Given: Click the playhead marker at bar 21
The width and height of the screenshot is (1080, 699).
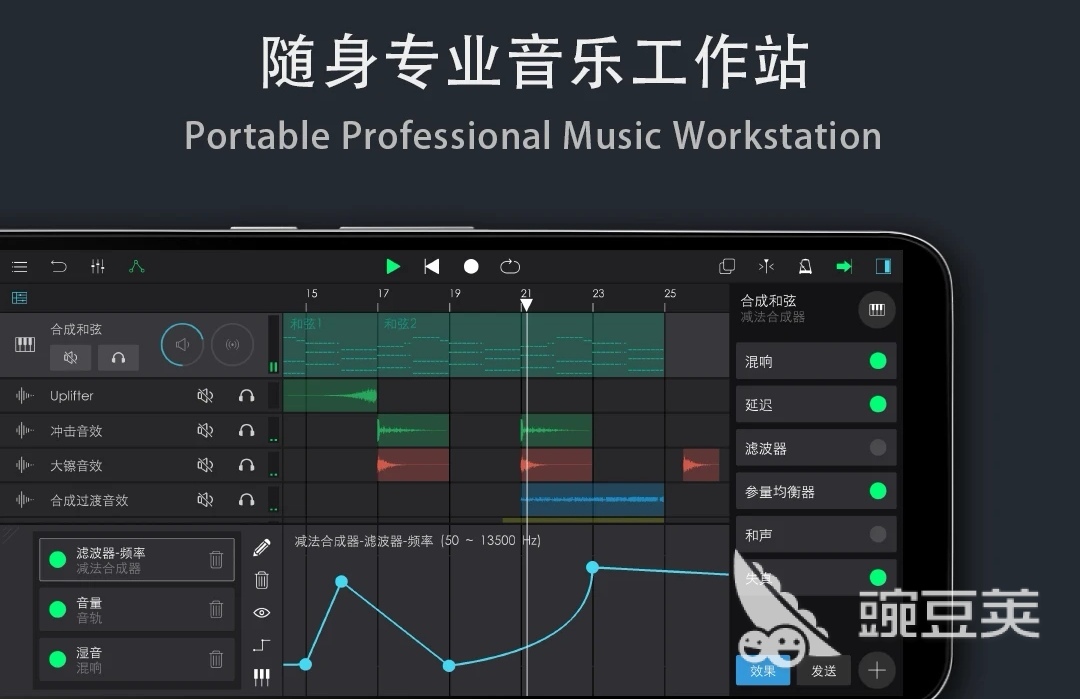Looking at the screenshot, I should pyautogui.click(x=526, y=304).
